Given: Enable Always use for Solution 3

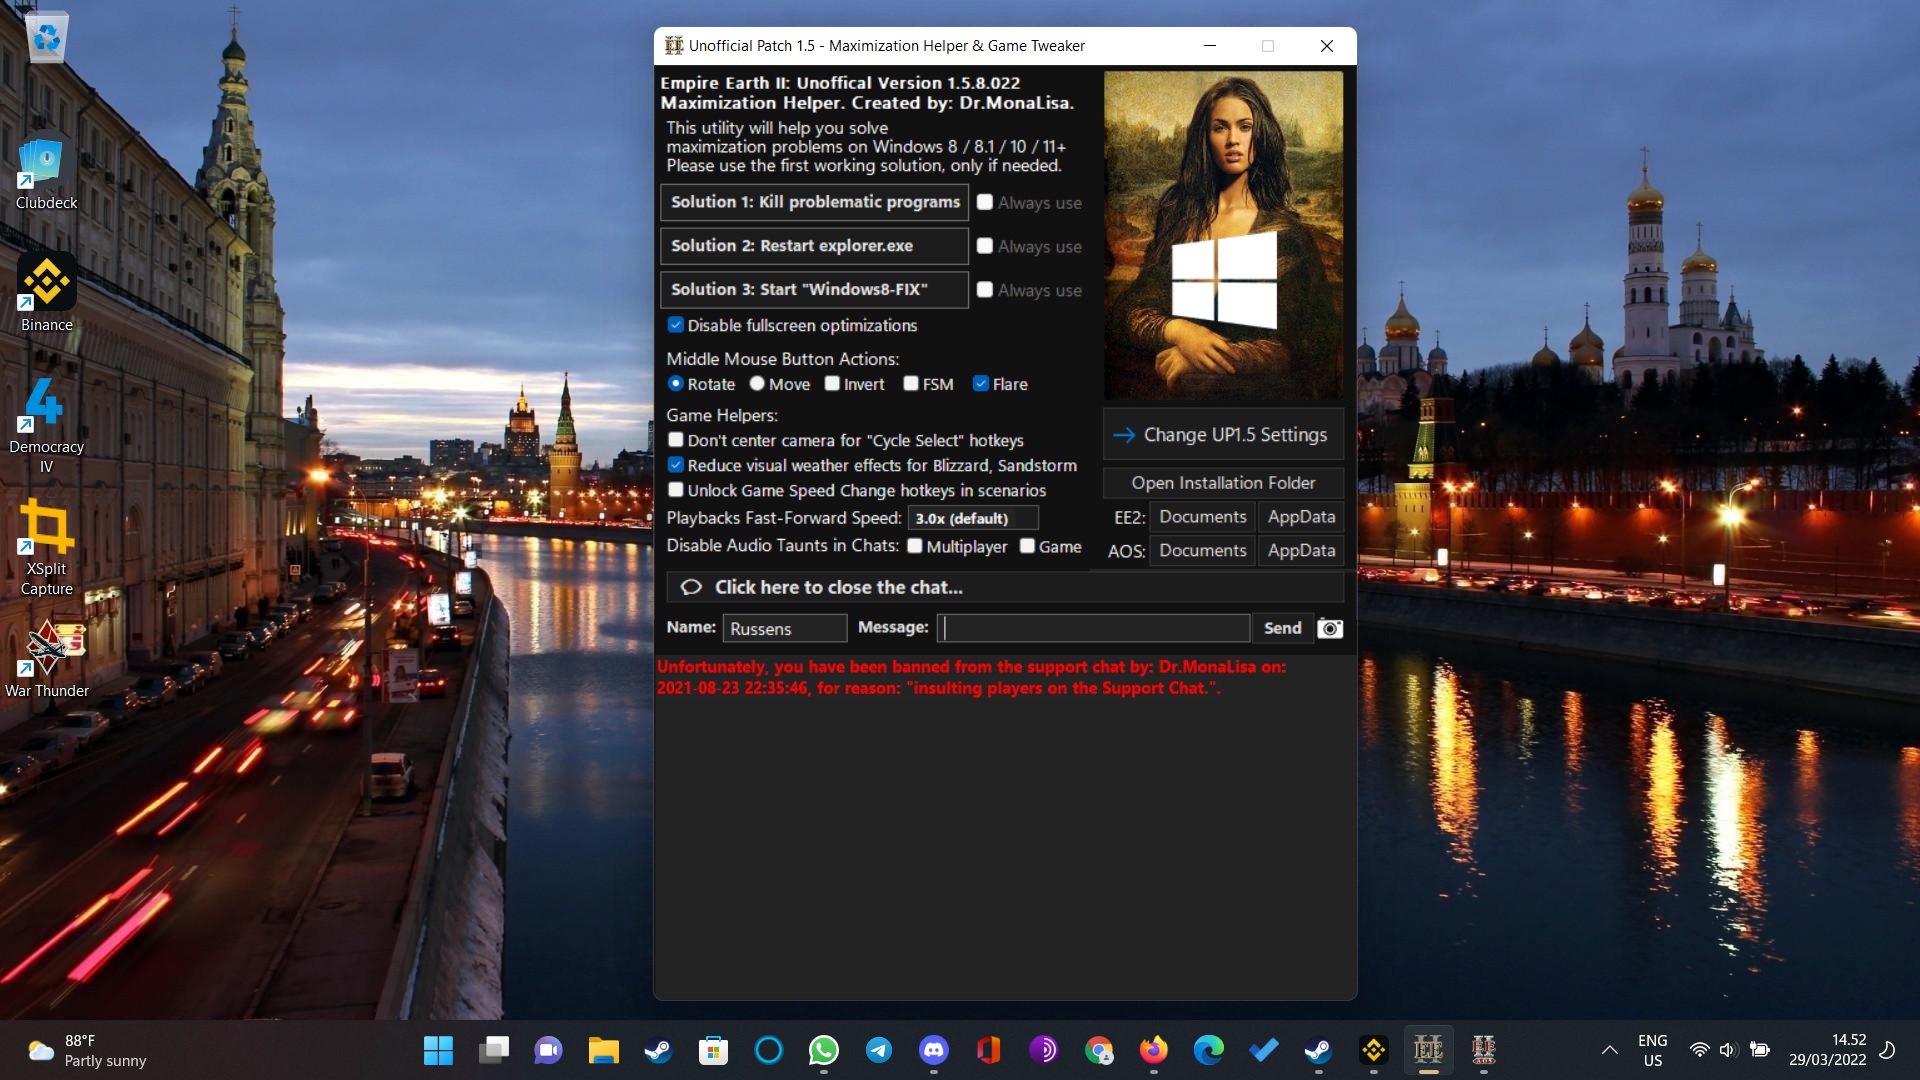Looking at the screenshot, I should point(985,290).
